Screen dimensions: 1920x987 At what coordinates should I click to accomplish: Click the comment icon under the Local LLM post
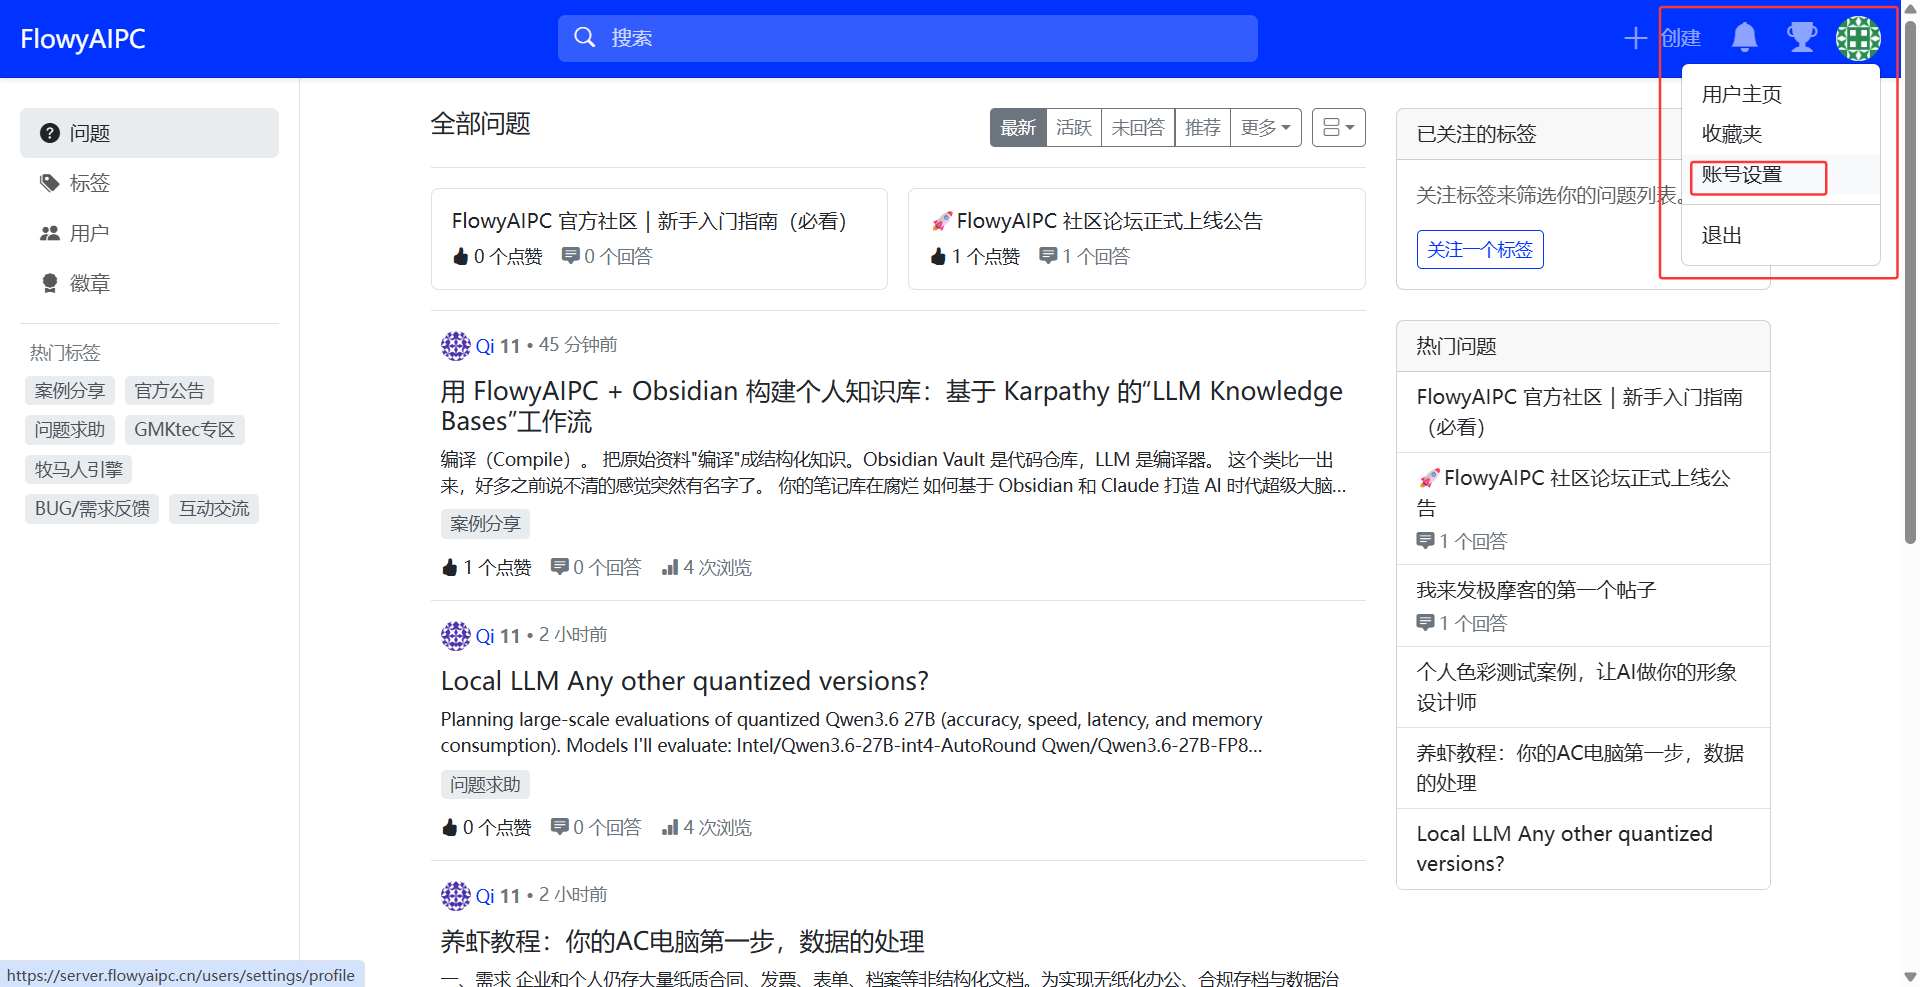(560, 827)
